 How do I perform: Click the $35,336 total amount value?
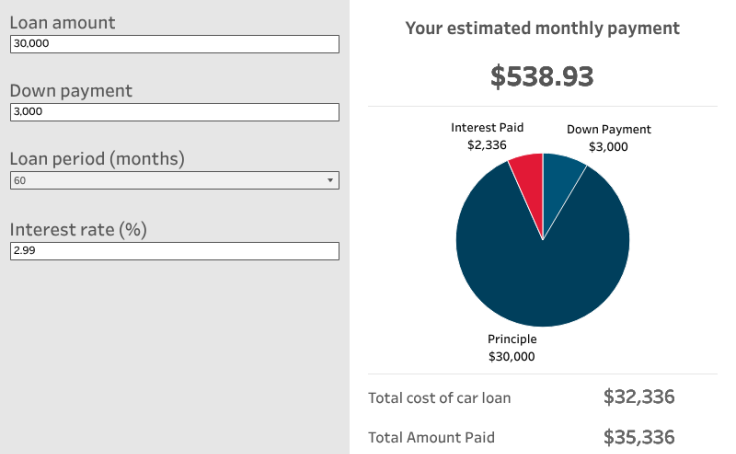click(639, 437)
